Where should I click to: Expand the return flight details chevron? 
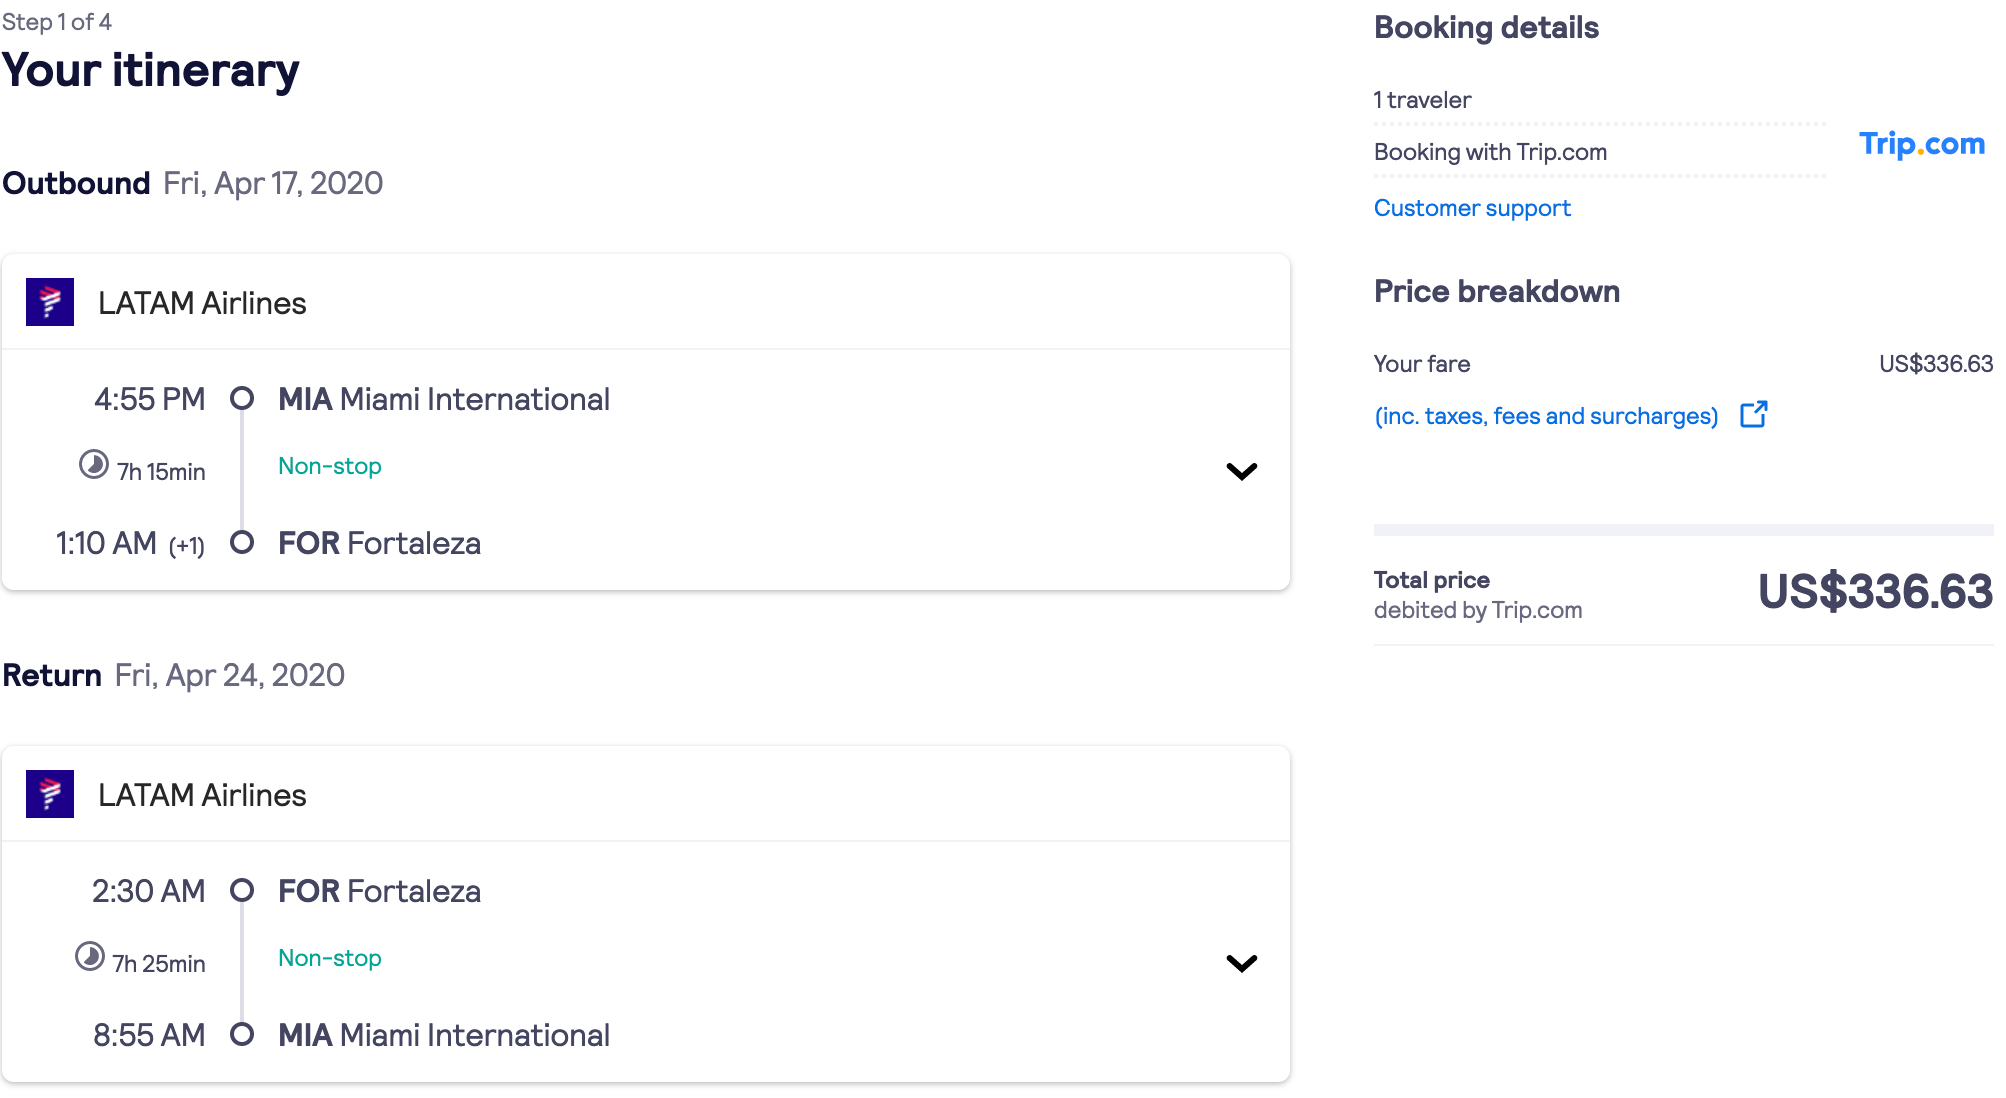(x=1241, y=963)
